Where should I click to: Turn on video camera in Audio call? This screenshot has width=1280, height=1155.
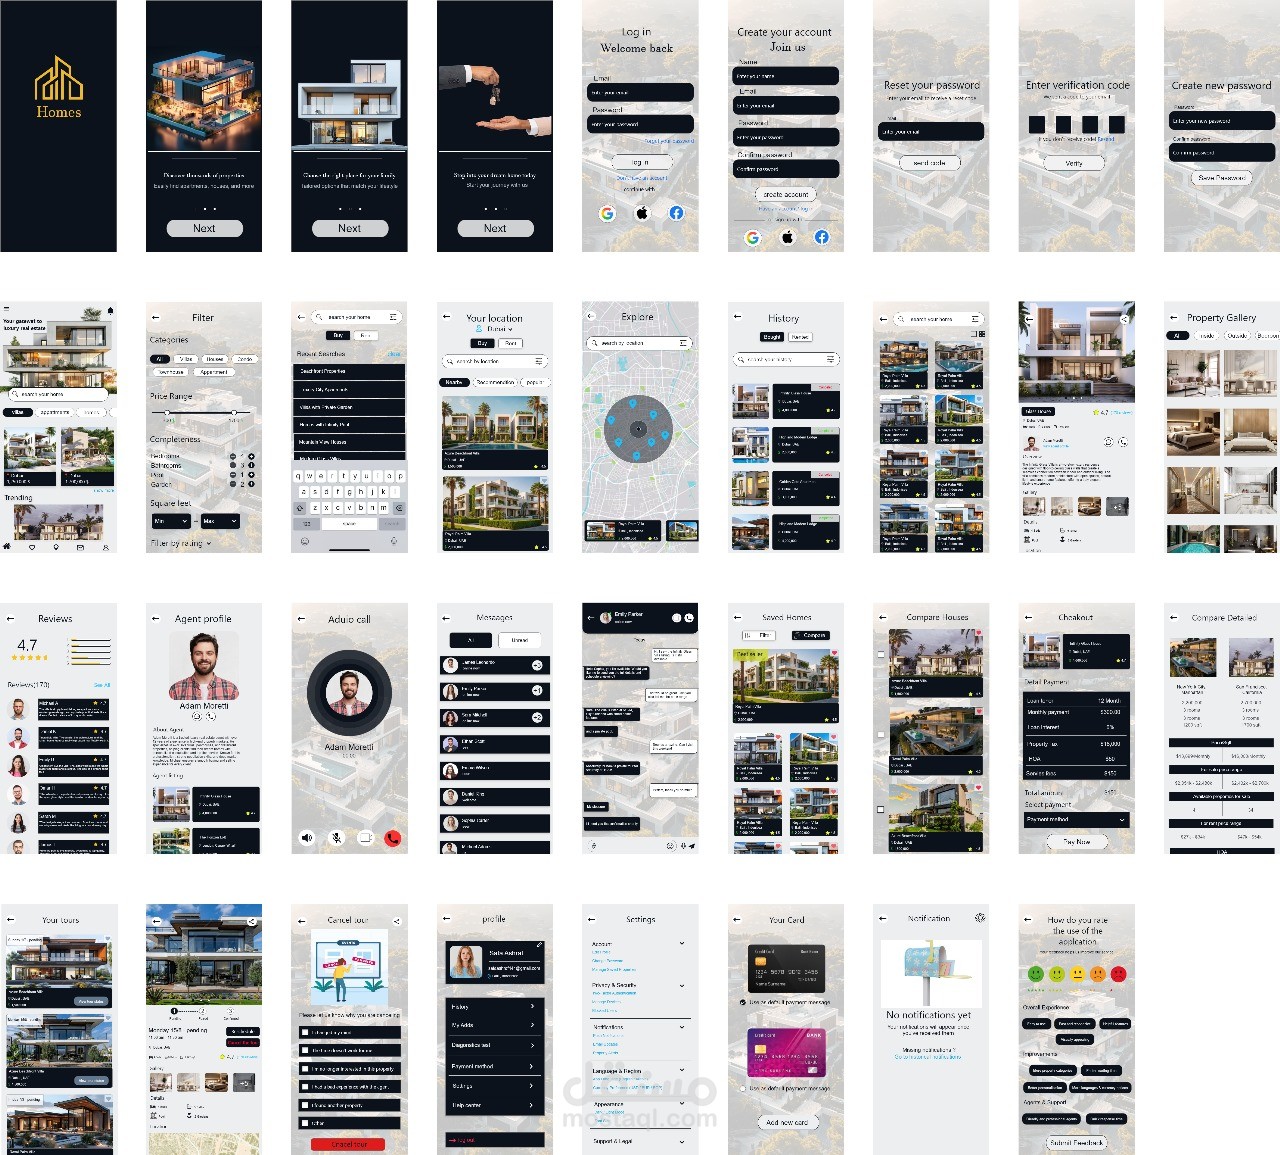(365, 838)
